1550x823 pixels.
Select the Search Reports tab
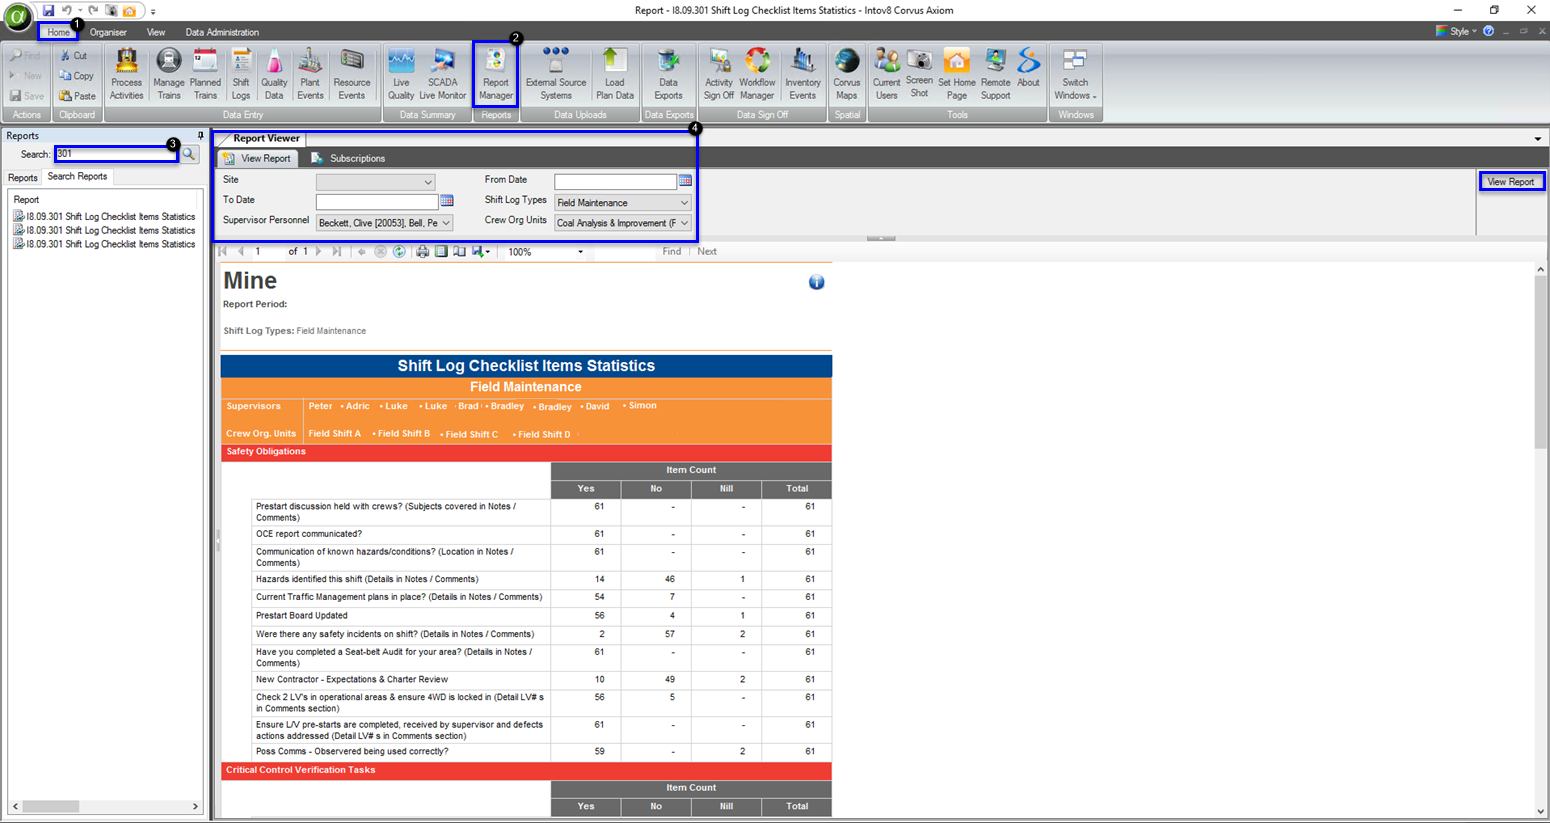77,176
